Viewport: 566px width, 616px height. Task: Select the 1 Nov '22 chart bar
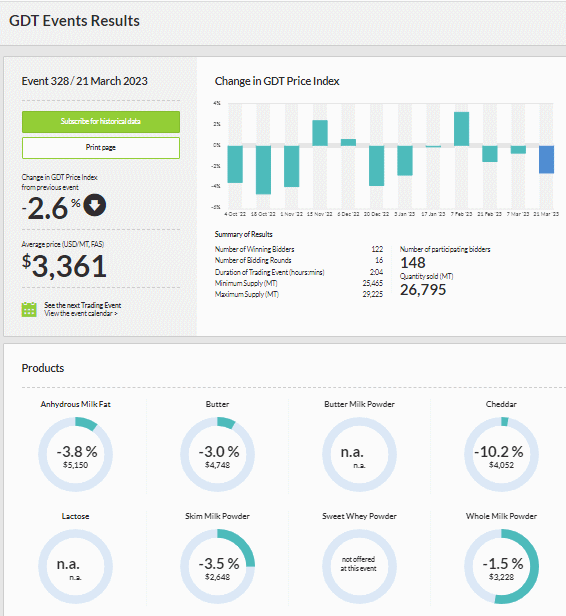(291, 166)
